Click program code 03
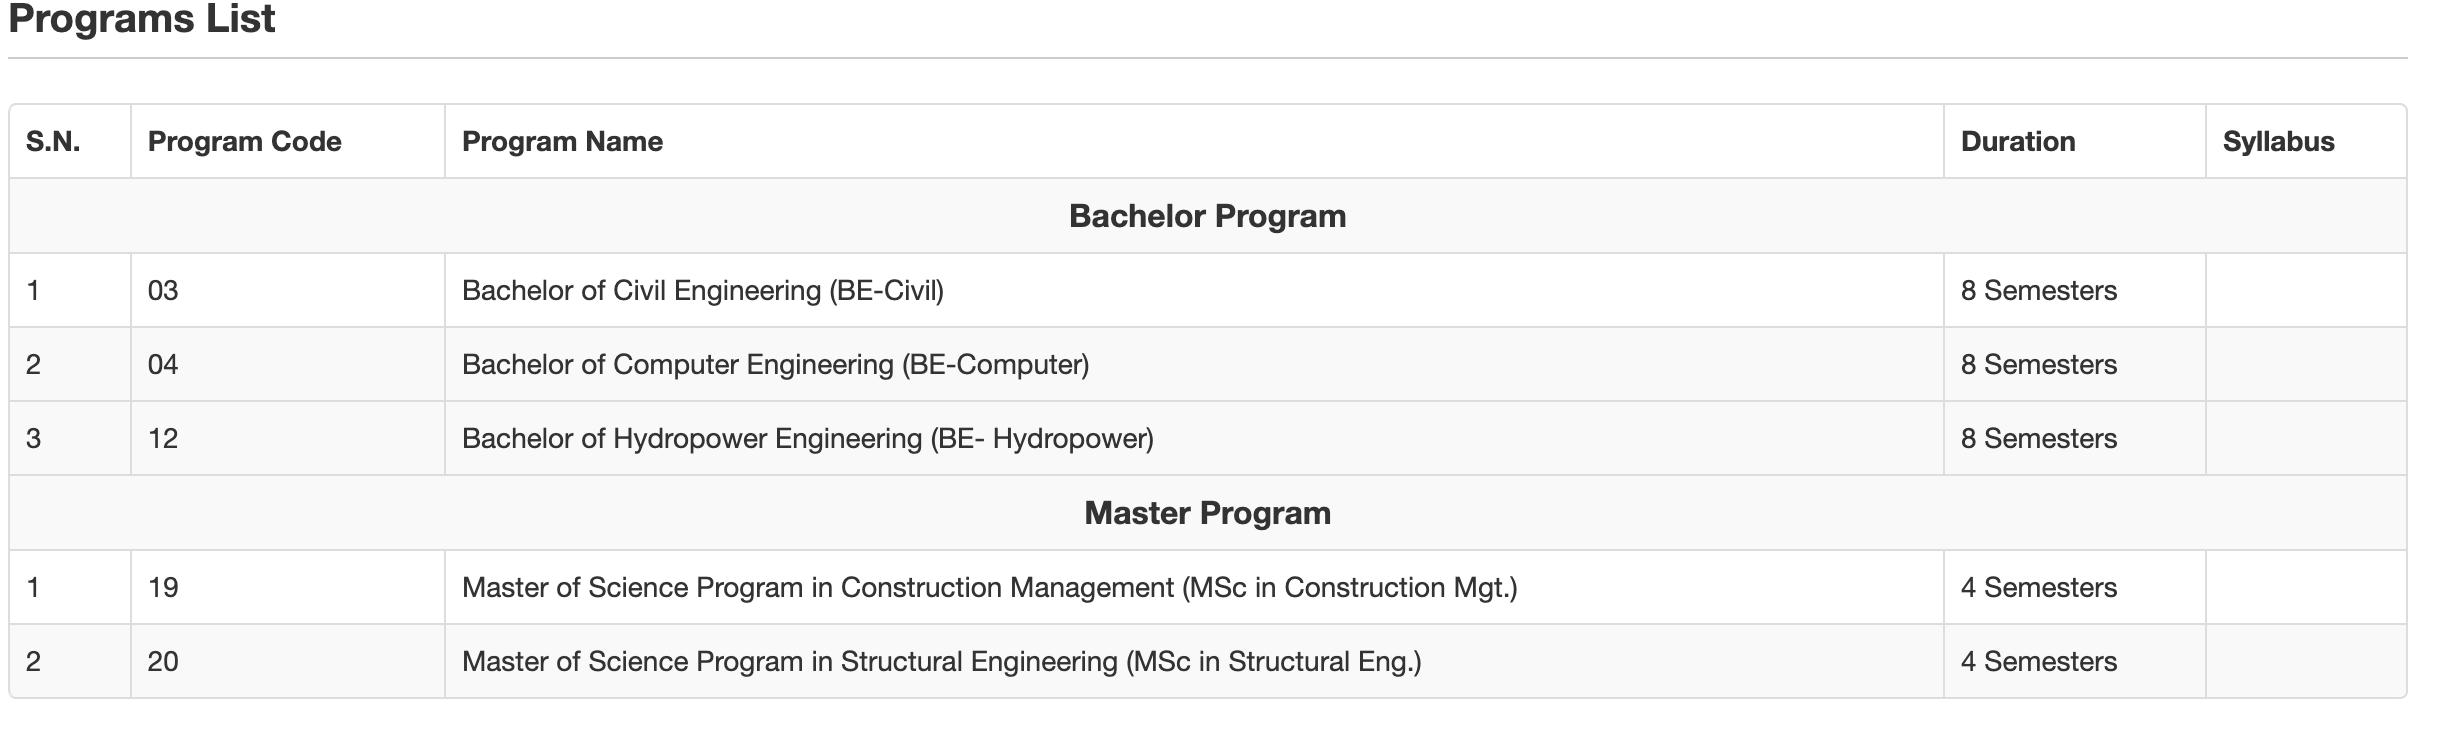2440x748 pixels. [163, 291]
